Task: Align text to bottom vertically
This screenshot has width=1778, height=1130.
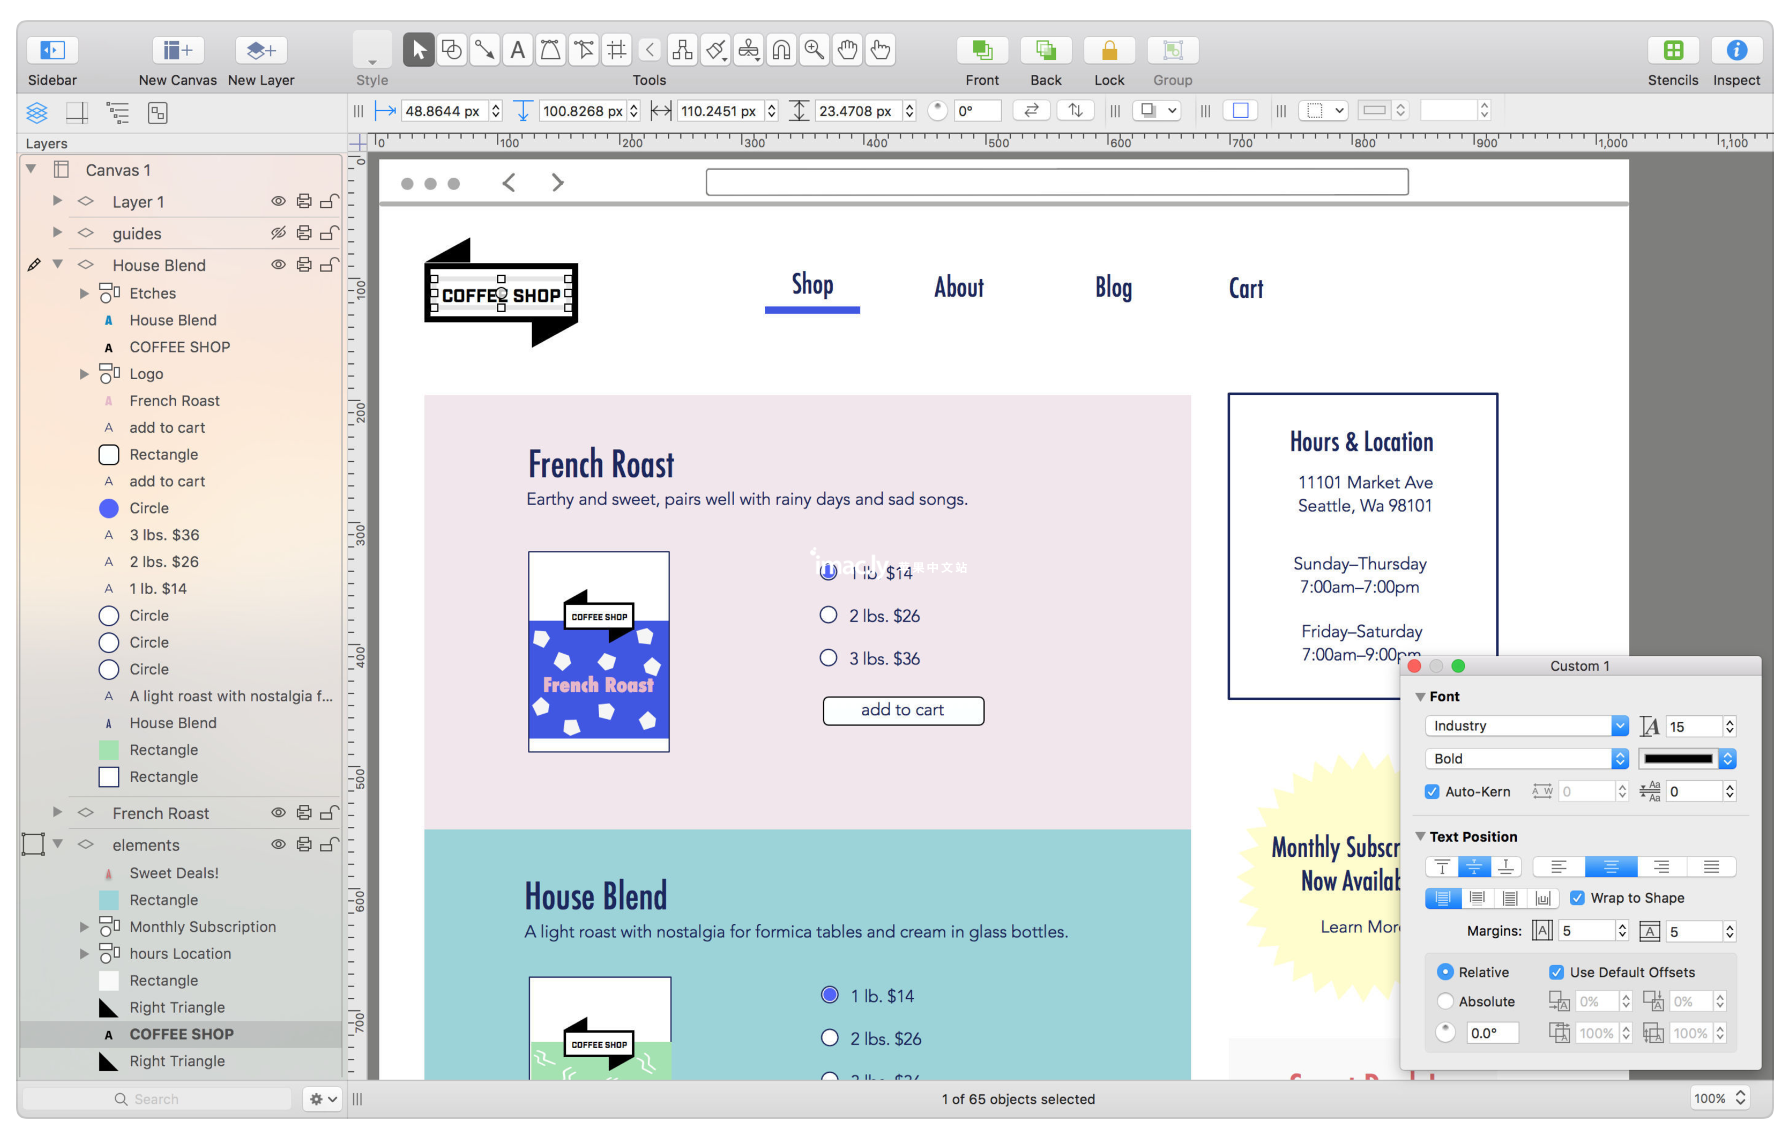Action: (x=1506, y=867)
